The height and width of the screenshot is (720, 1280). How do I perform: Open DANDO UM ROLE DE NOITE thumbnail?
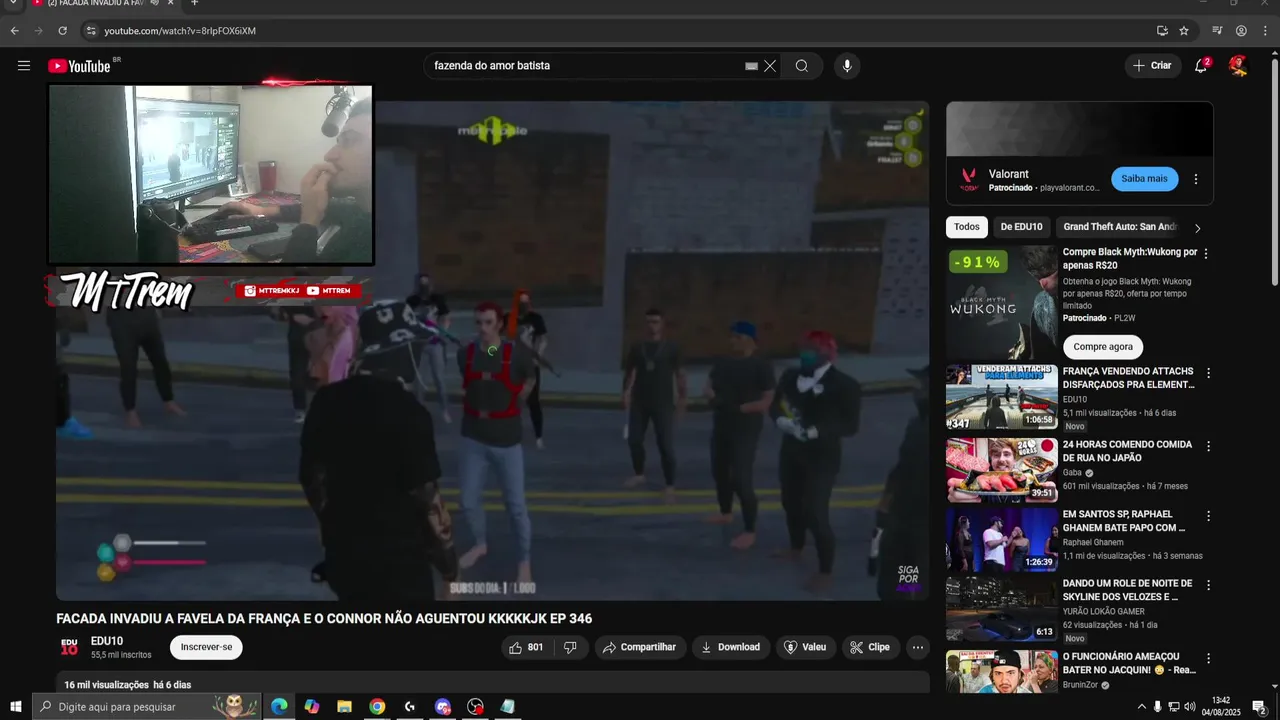pyautogui.click(x=1002, y=609)
